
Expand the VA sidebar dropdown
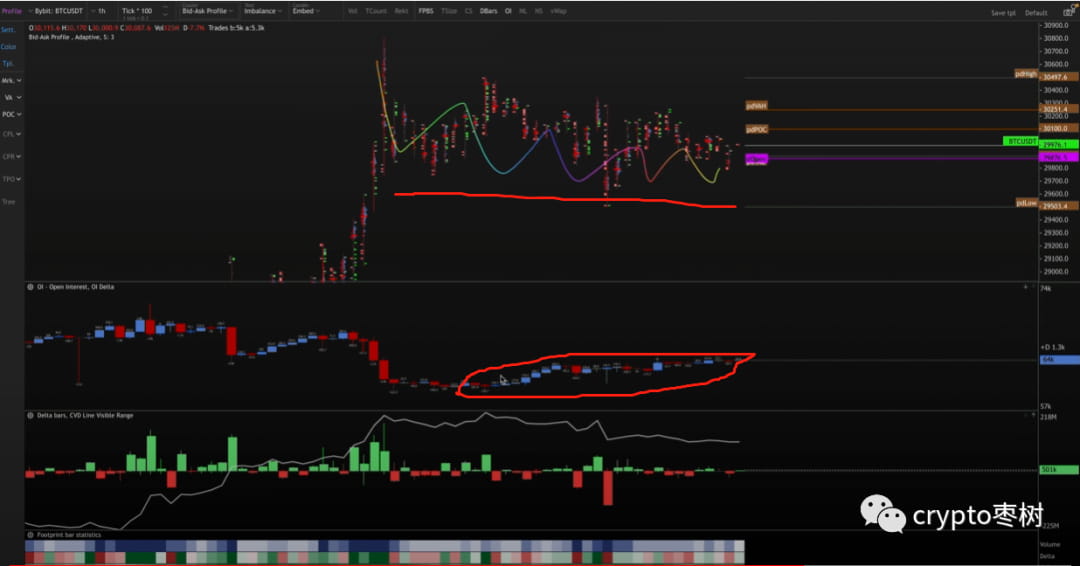(13, 98)
